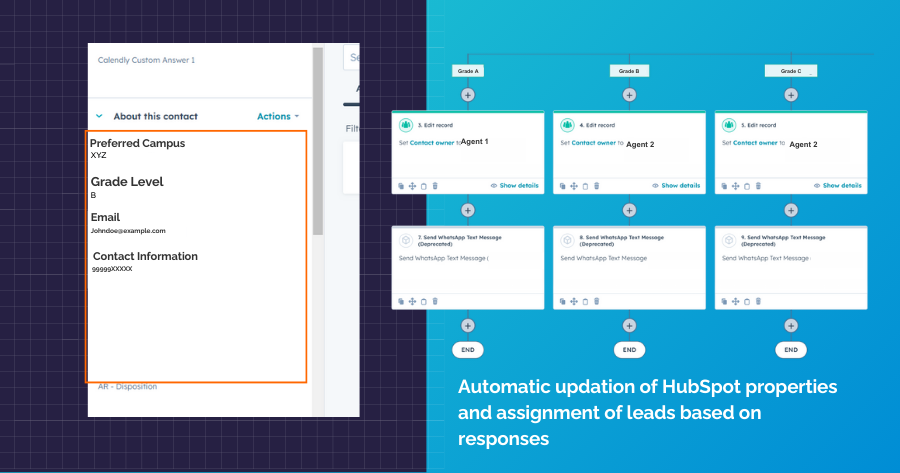Click cube icon on step 8 WhatsApp card
Viewport: 900px width, 473px height.
[568, 240]
